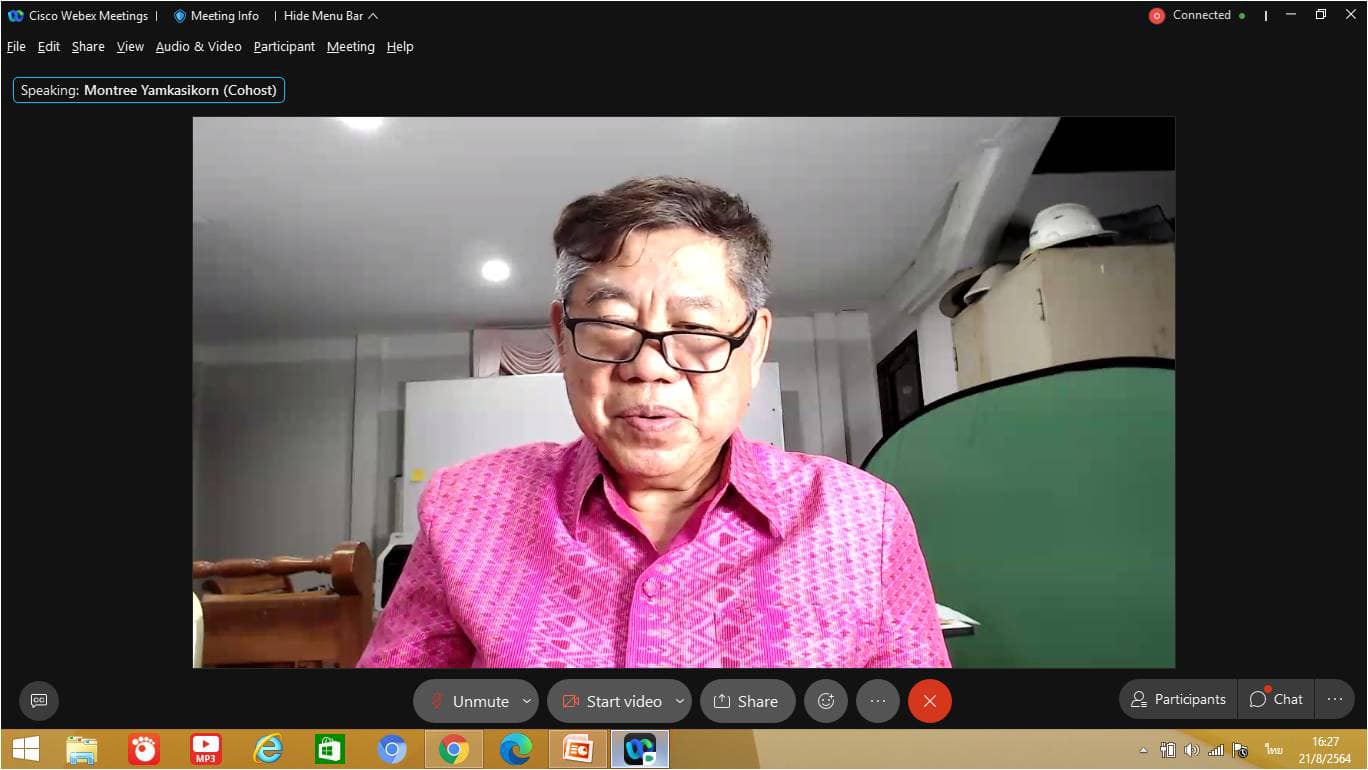
Task: Toggle the closed captions icon
Action: [39, 701]
